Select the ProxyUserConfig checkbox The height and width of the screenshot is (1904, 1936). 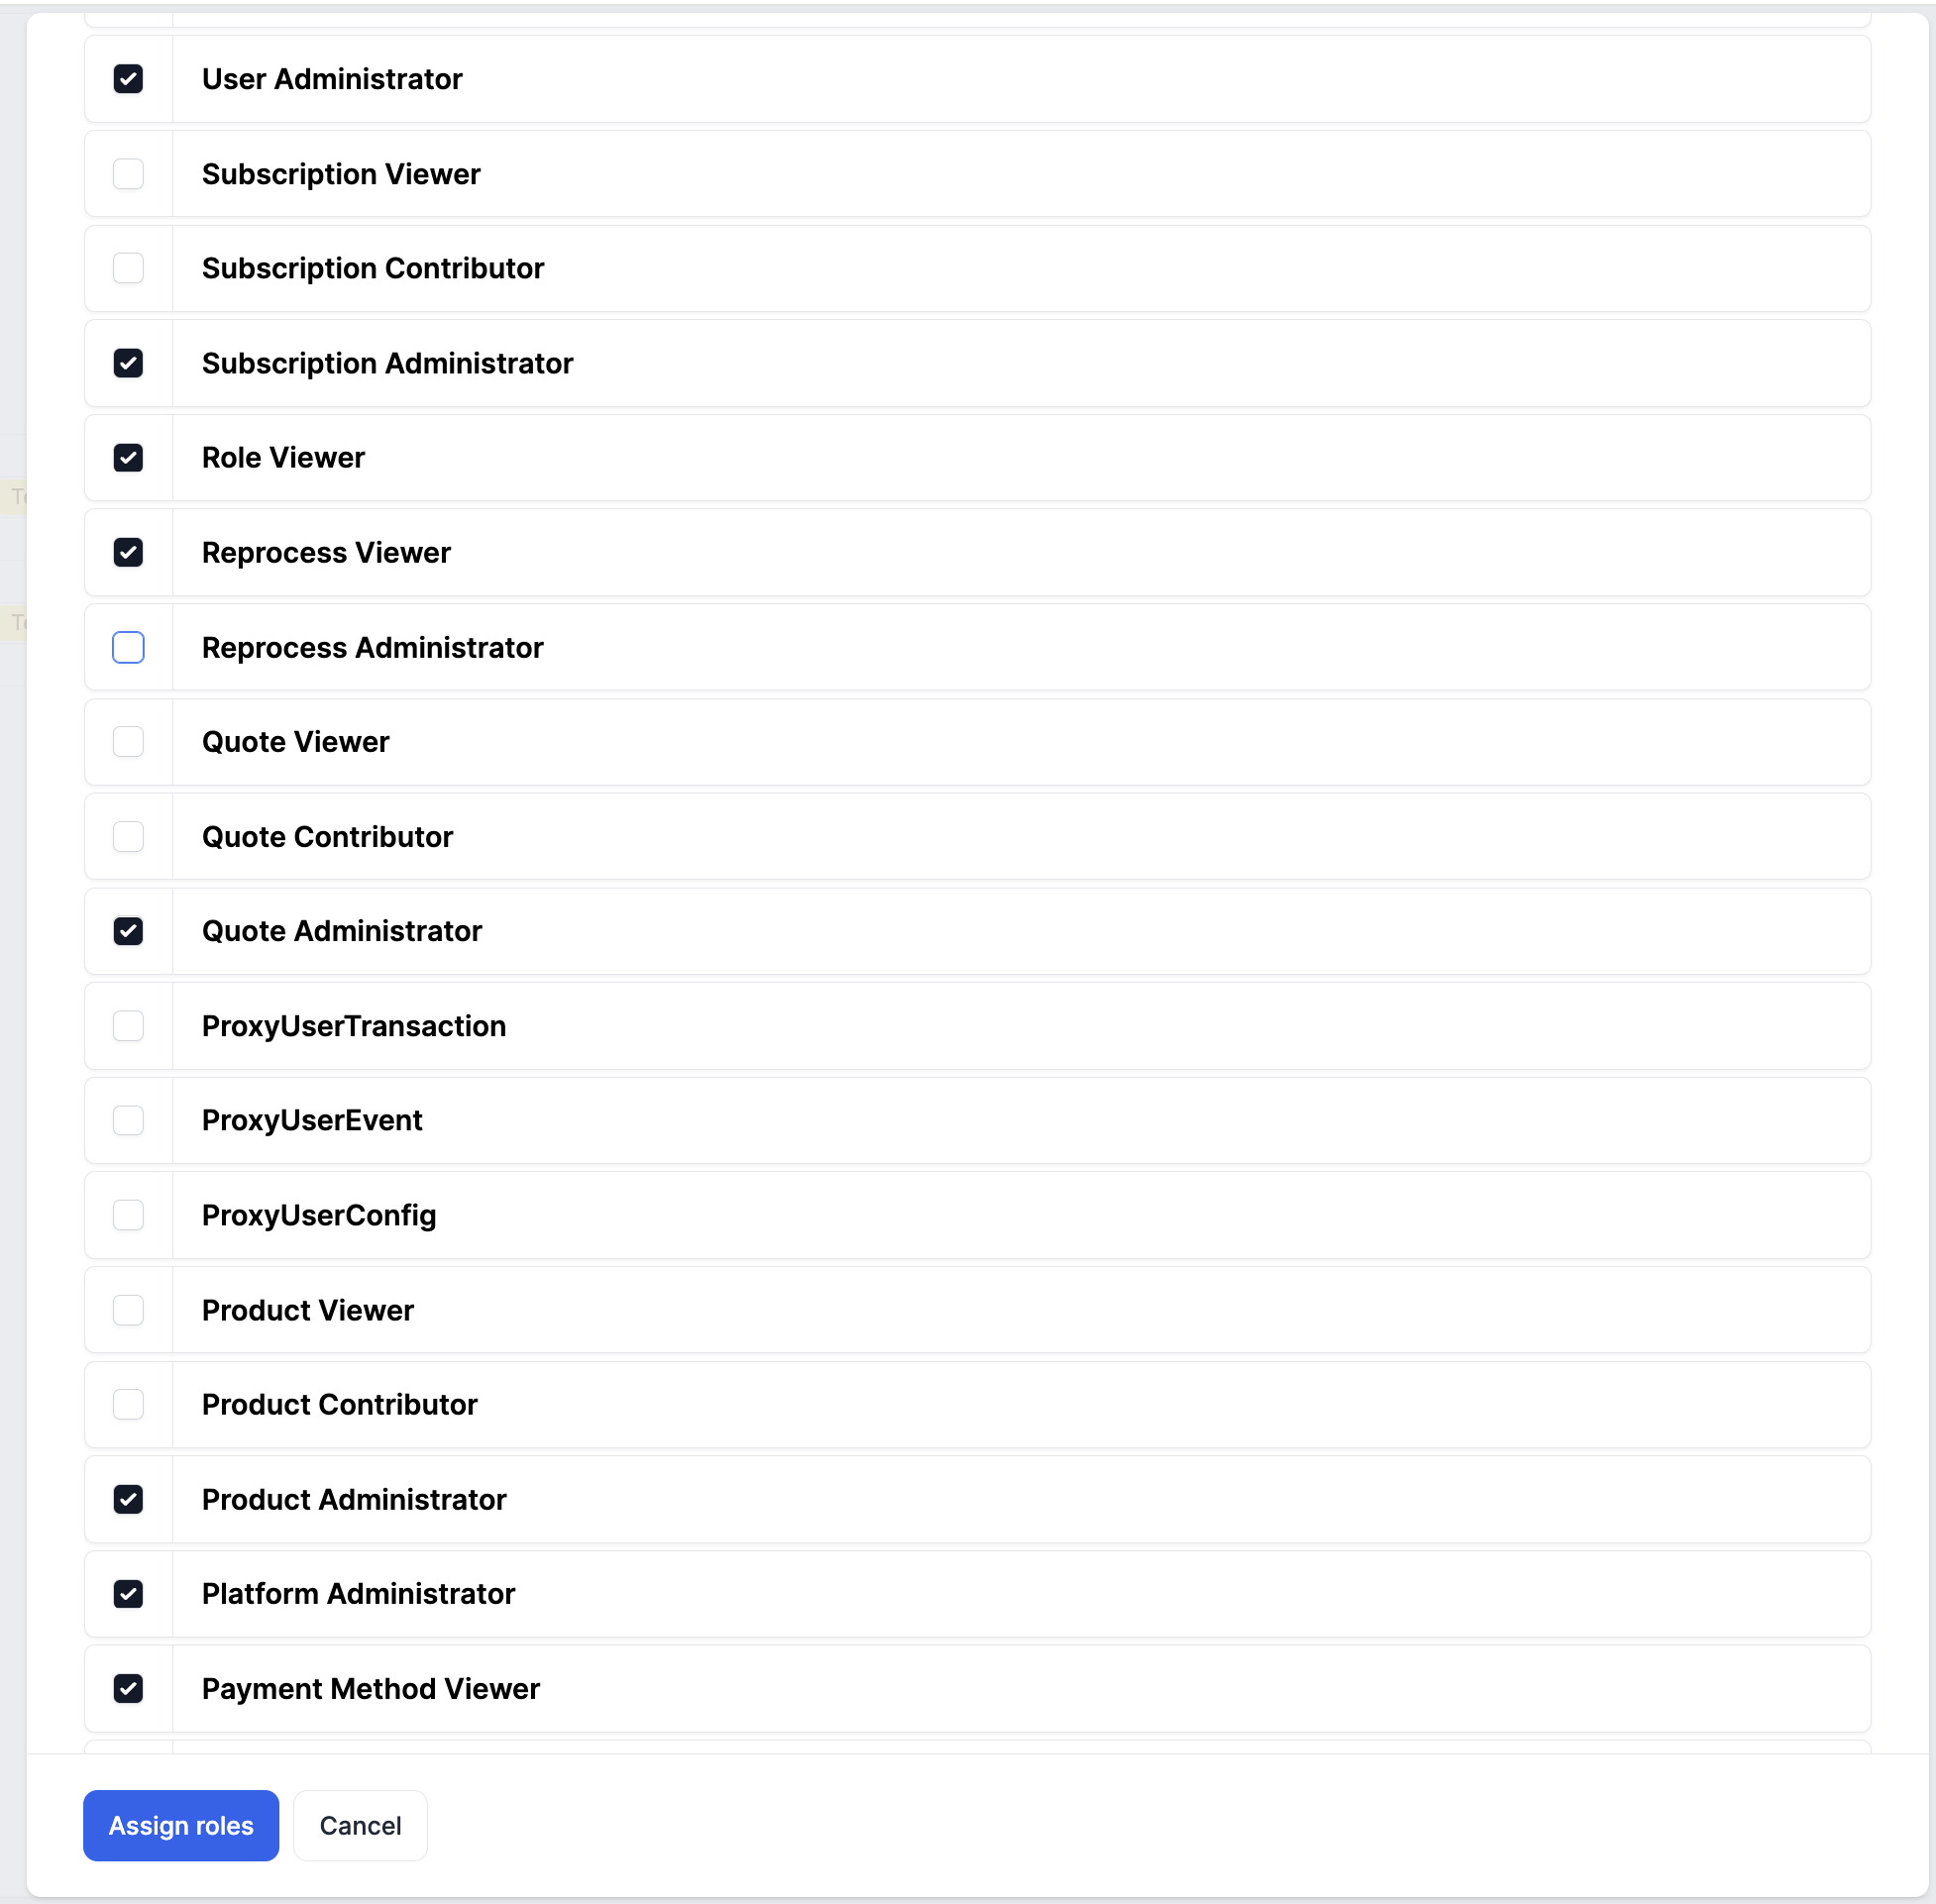click(x=128, y=1215)
